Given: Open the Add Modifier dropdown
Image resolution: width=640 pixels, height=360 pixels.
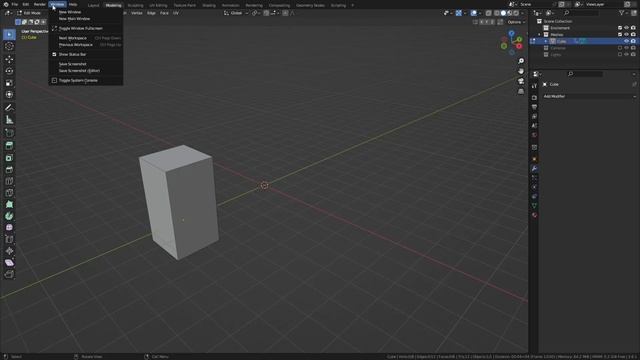Looking at the screenshot, I should click(x=589, y=96).
